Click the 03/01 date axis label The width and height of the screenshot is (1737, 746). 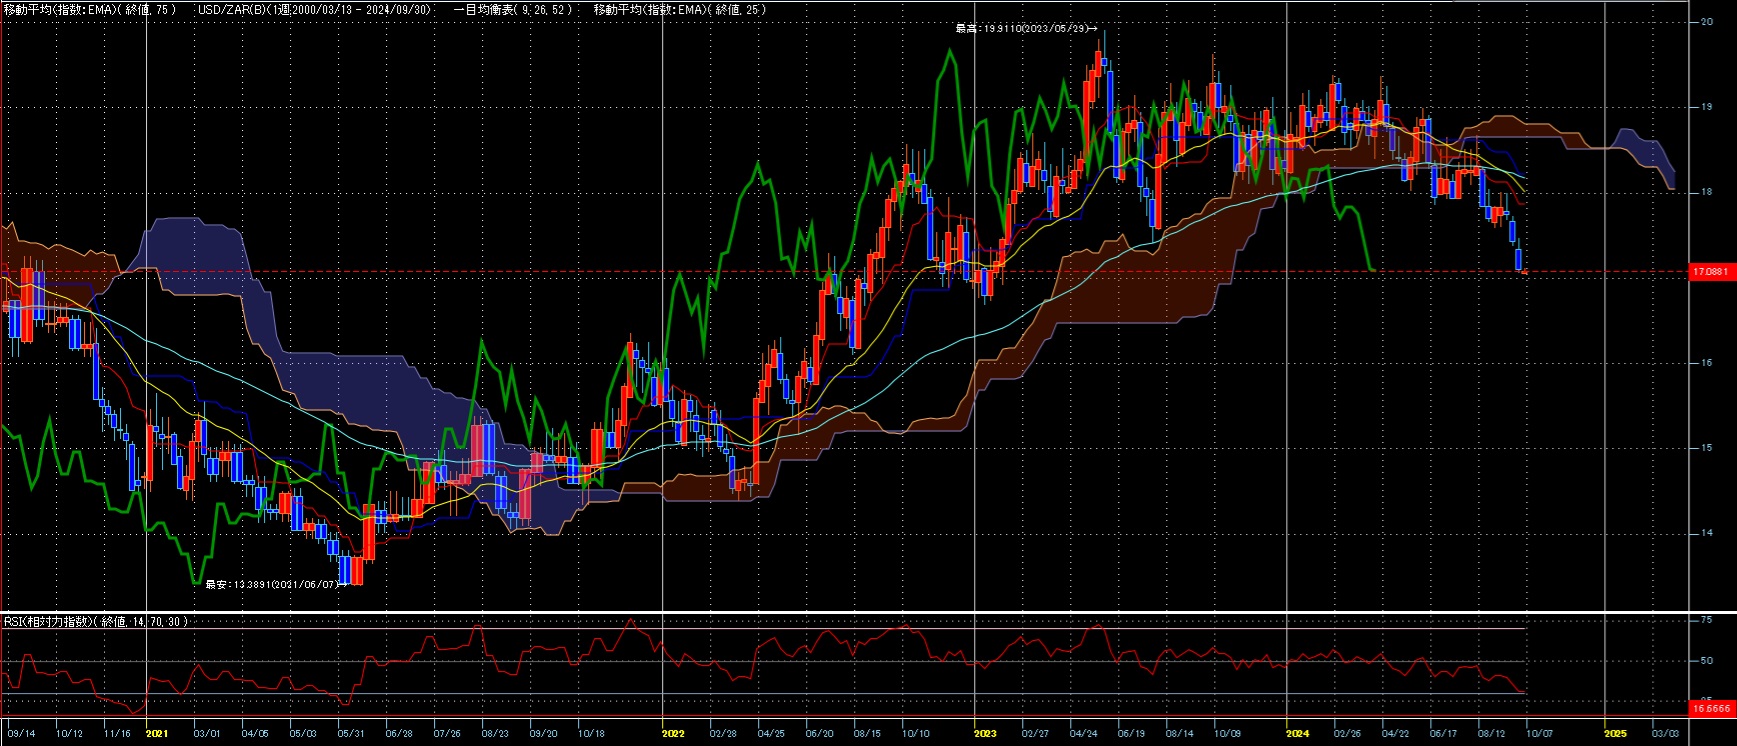point(207,734)
